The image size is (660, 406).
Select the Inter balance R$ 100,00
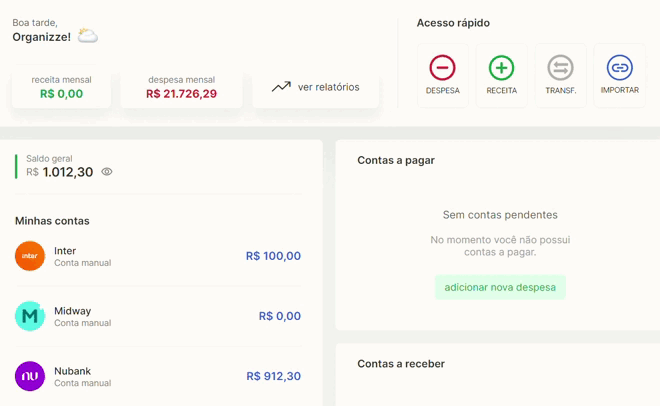coord(273,256)
